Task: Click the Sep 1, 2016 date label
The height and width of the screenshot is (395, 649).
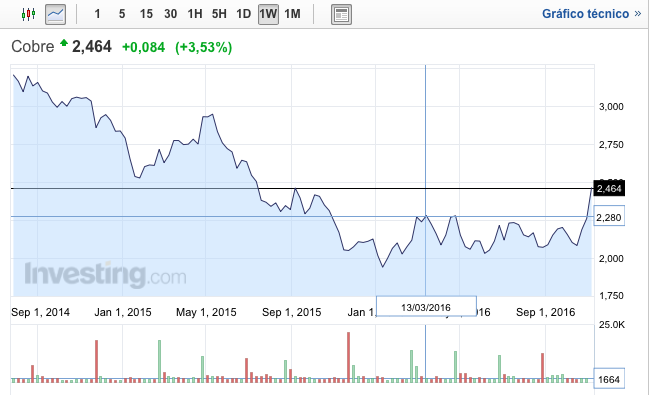Action: point(546,312)
